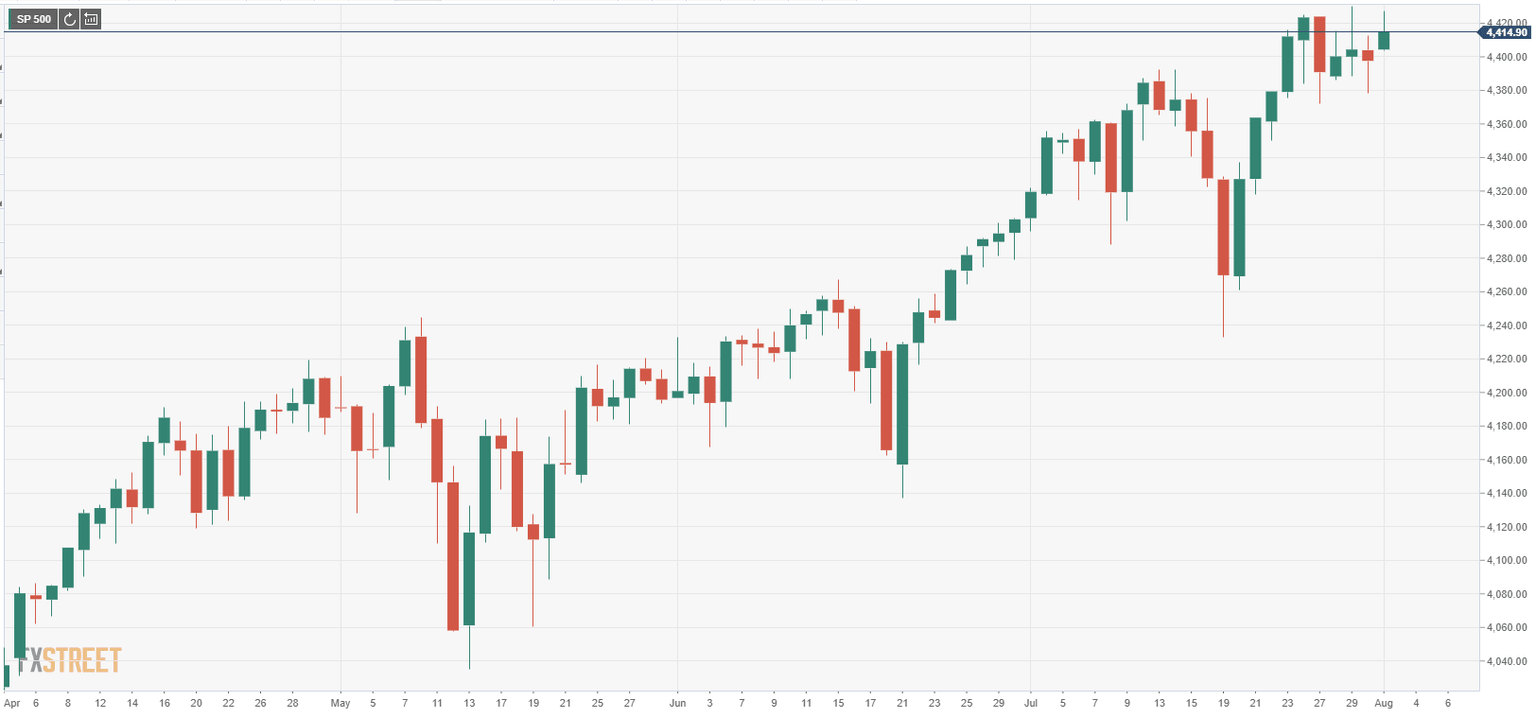The width and height of the screenshot is (1536, 720).
Task: Select the Aug label on date axis
Action: tap(1384, 704)
